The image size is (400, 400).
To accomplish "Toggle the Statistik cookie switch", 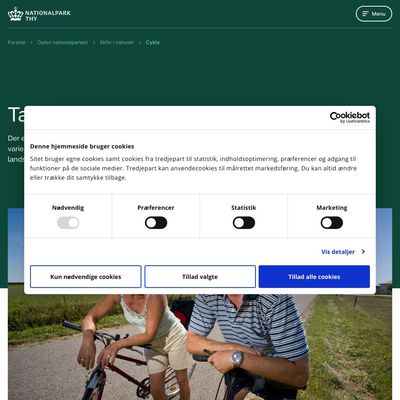I will (x=244, y=223).
